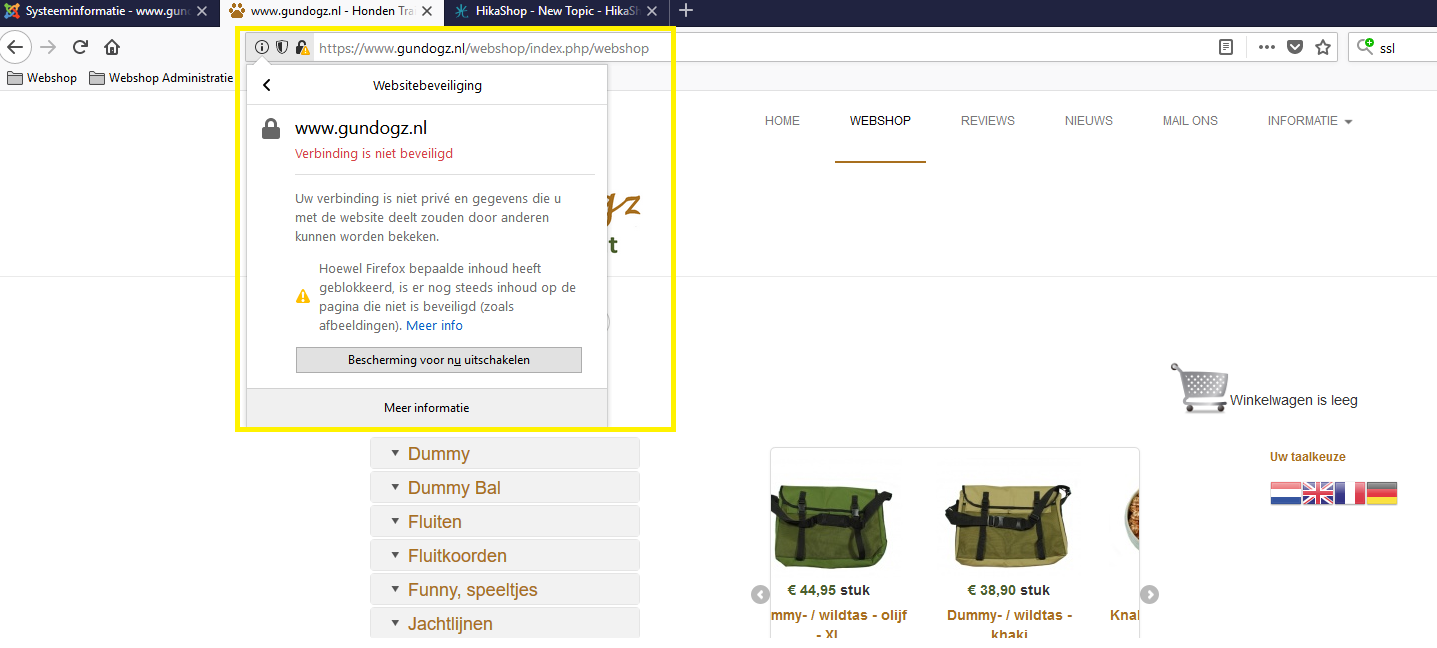The image size is (1437, 648).
Task: Expand the Dummy Bal category
Action: point(505,488)
